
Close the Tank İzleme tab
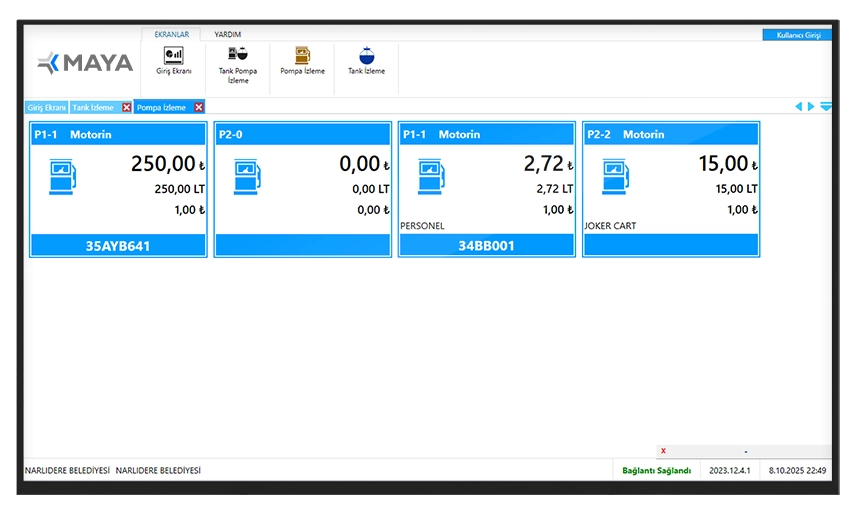[126, 107]
